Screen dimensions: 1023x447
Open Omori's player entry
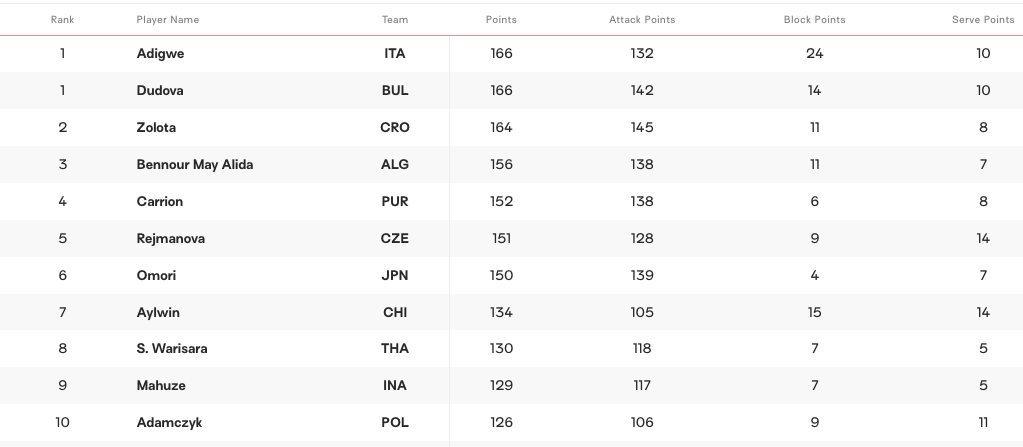(156, 276)
